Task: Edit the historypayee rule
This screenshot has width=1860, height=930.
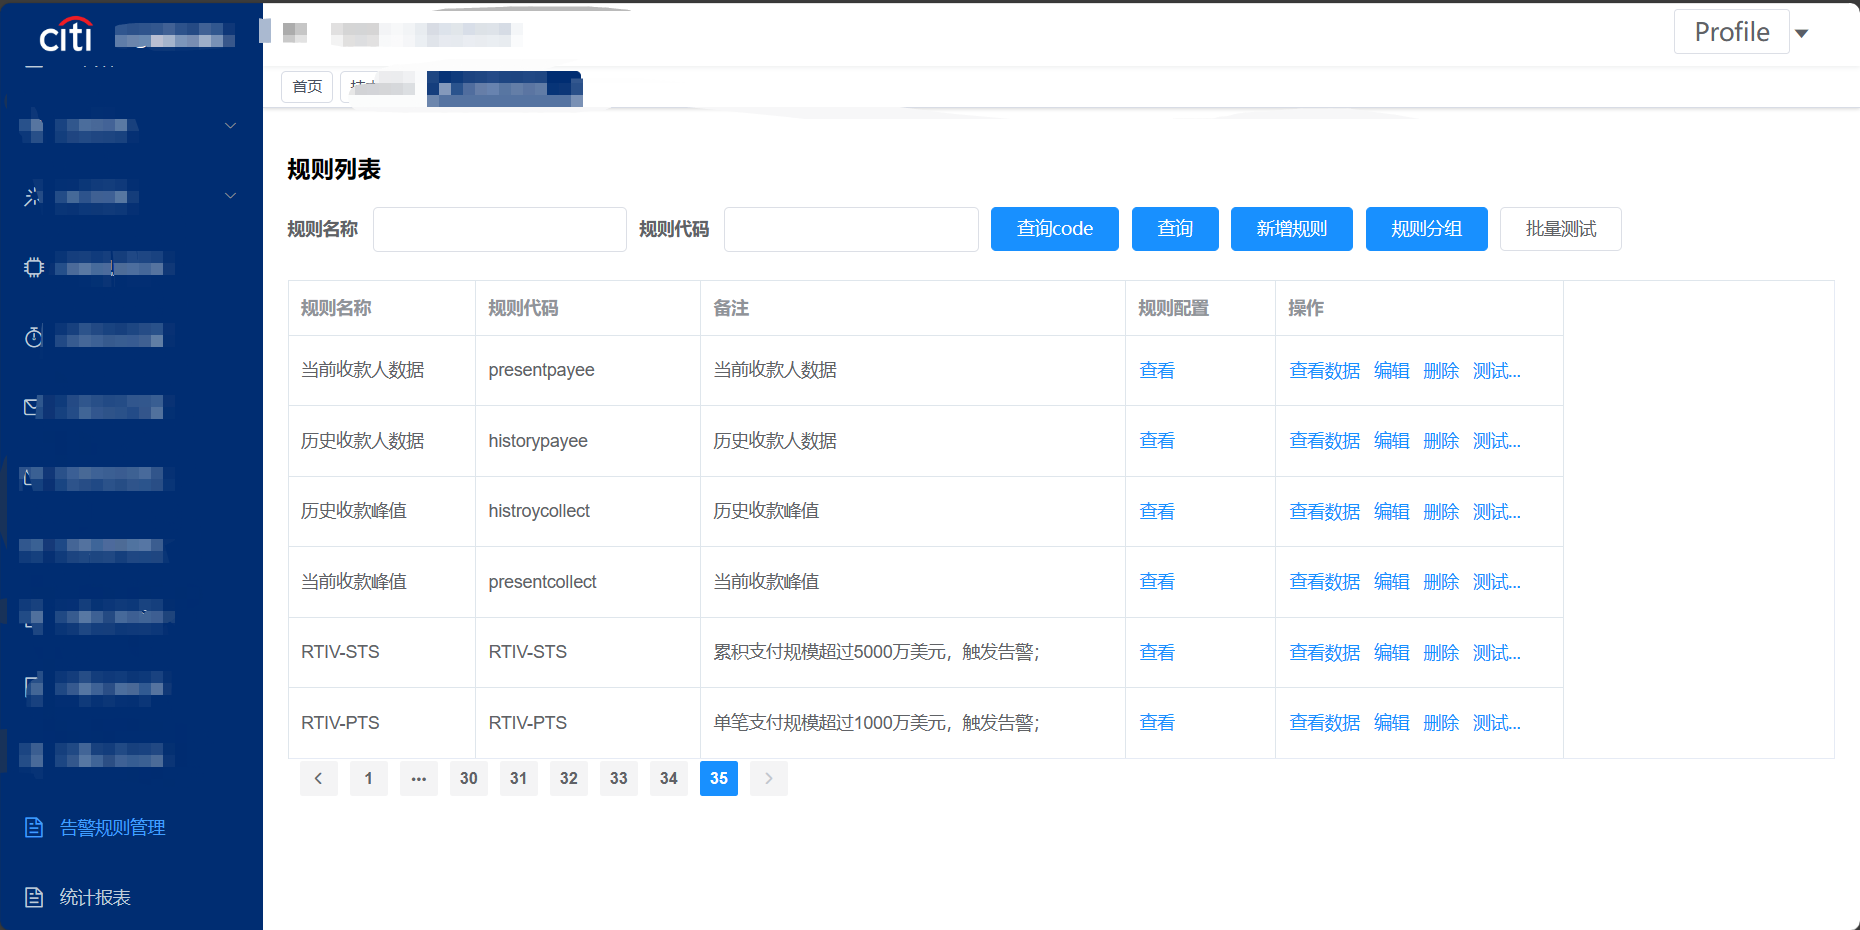Action: tap(1392, 441)
